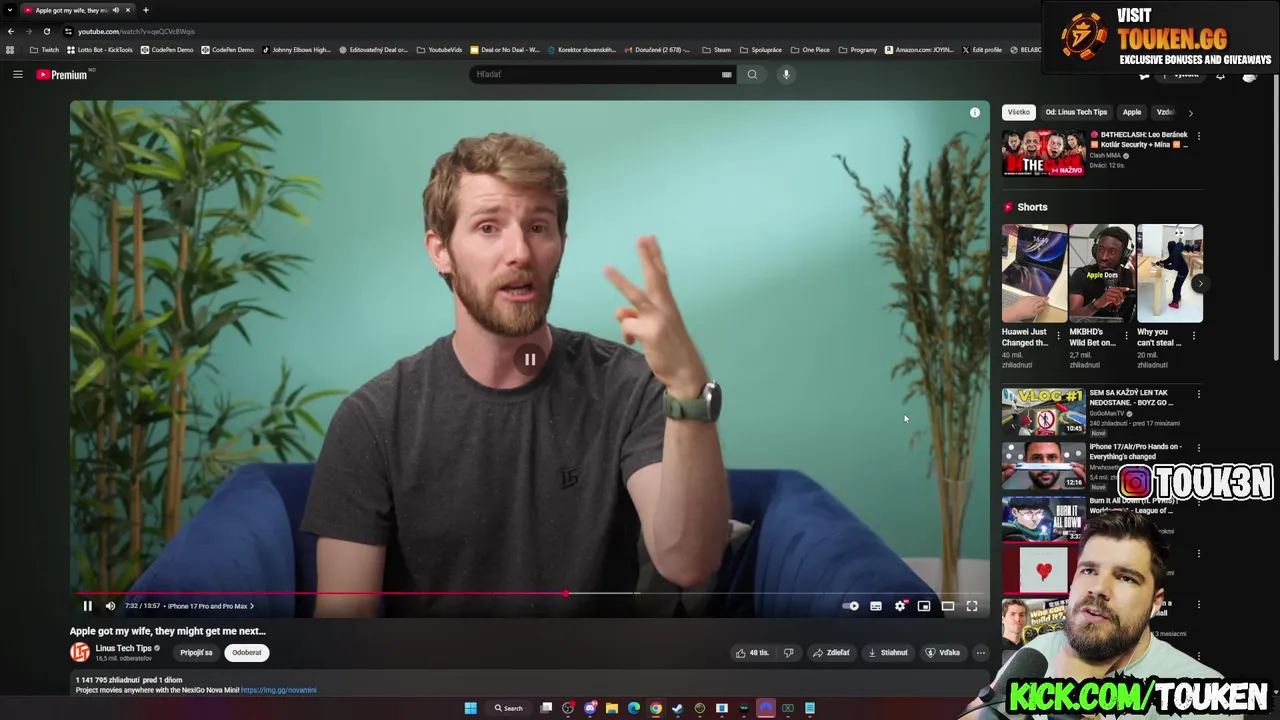This screenshot has width=1280, height=720.
Task: Open Microsoft Edge from taskbar
Action: tap(634, 708)
